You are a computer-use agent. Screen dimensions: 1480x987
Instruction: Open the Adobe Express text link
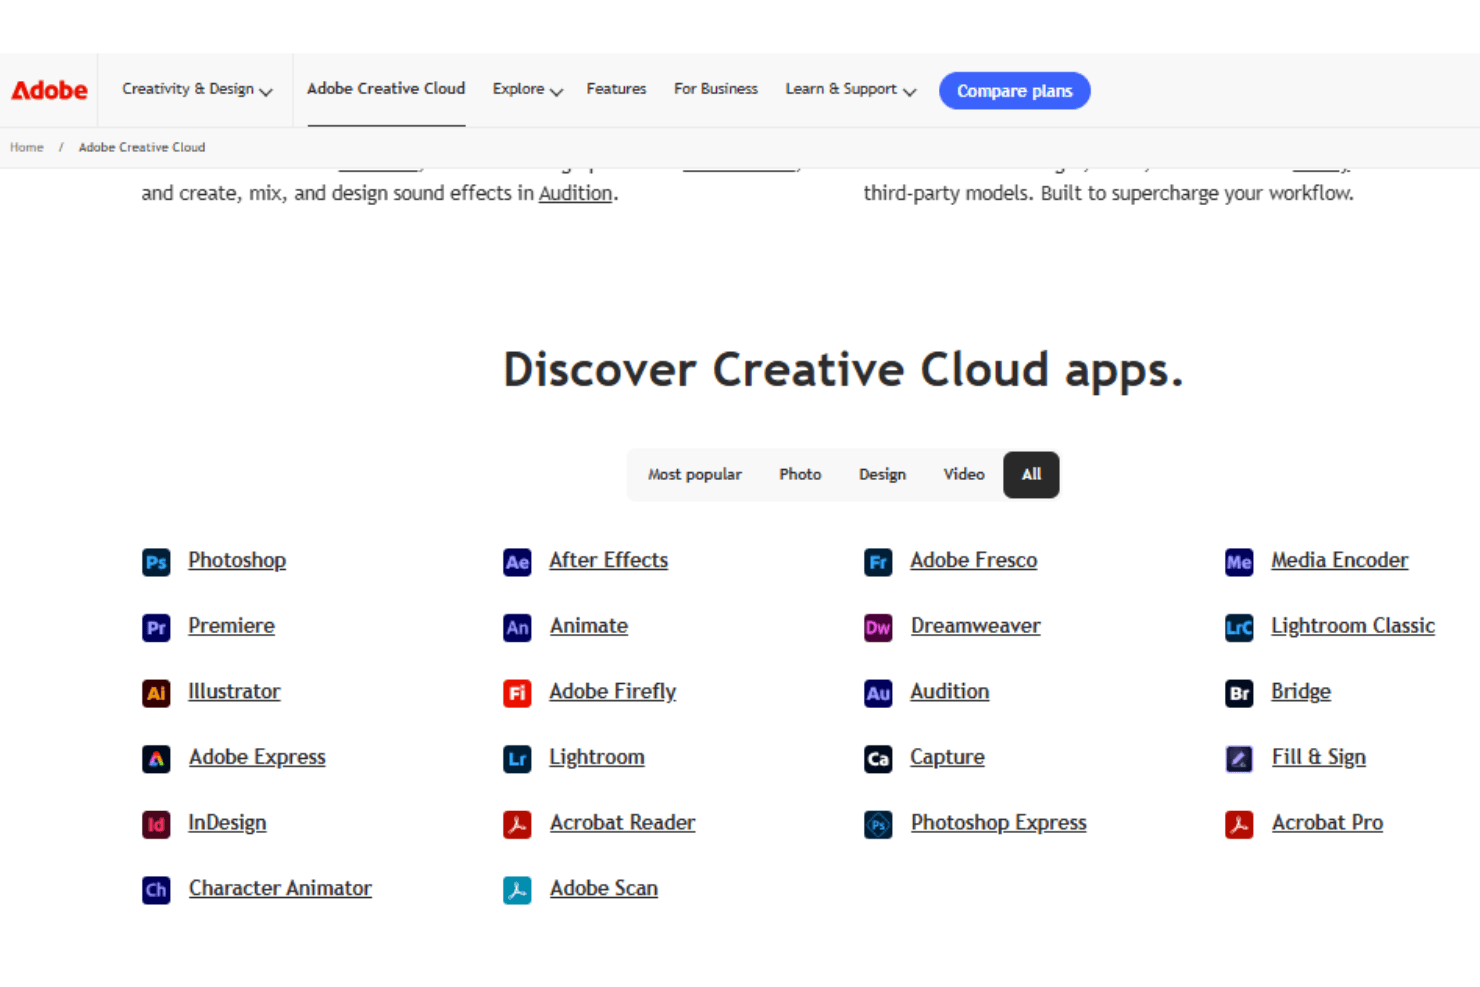257,758
